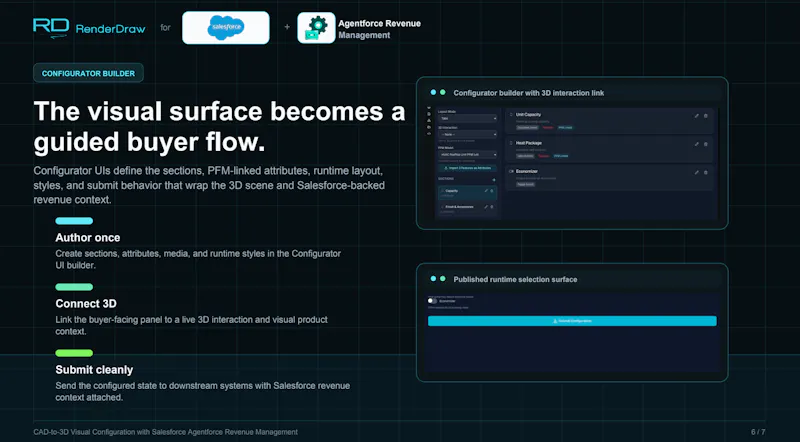
Task: Click the 'RenderDraw' wordmark text
Action: pyautogui.click(x=110, y=29)
